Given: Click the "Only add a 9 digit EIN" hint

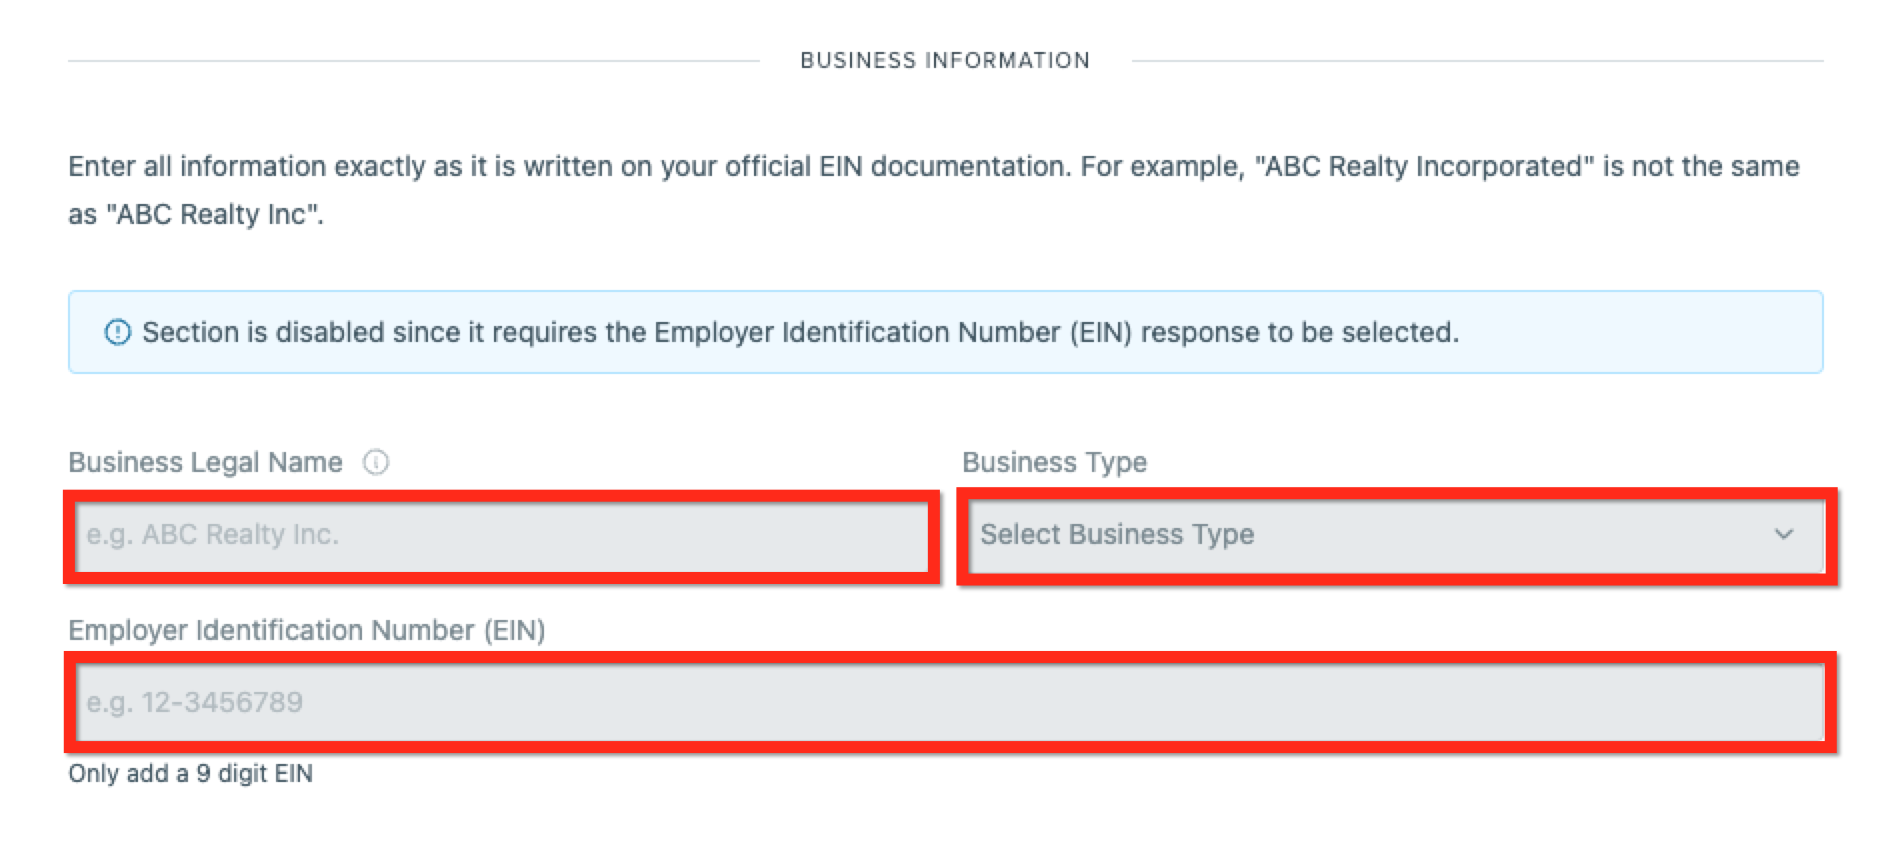Looking at the screenshot, I should [190, 773].
